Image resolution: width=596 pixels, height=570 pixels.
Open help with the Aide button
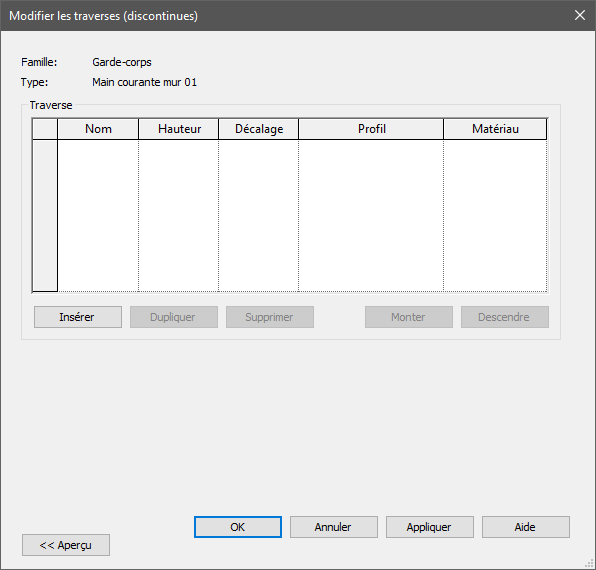(526, 527)
